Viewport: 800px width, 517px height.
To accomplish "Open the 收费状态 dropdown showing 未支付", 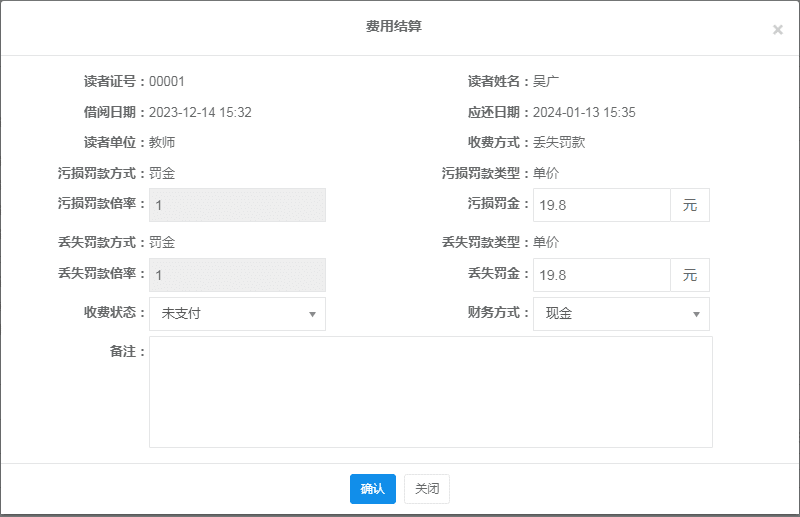I will tap(237, 314).
